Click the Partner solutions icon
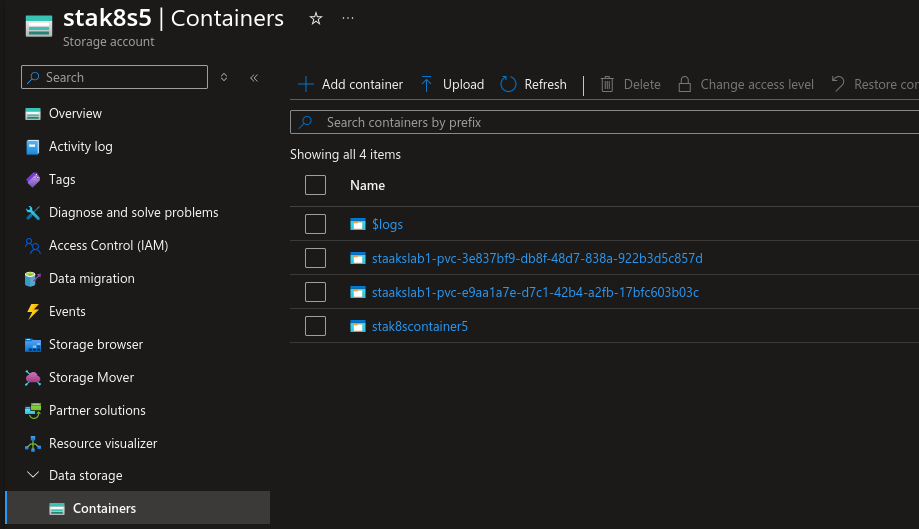919x529 pixels. pyautogui.click(x=33, y=411)
